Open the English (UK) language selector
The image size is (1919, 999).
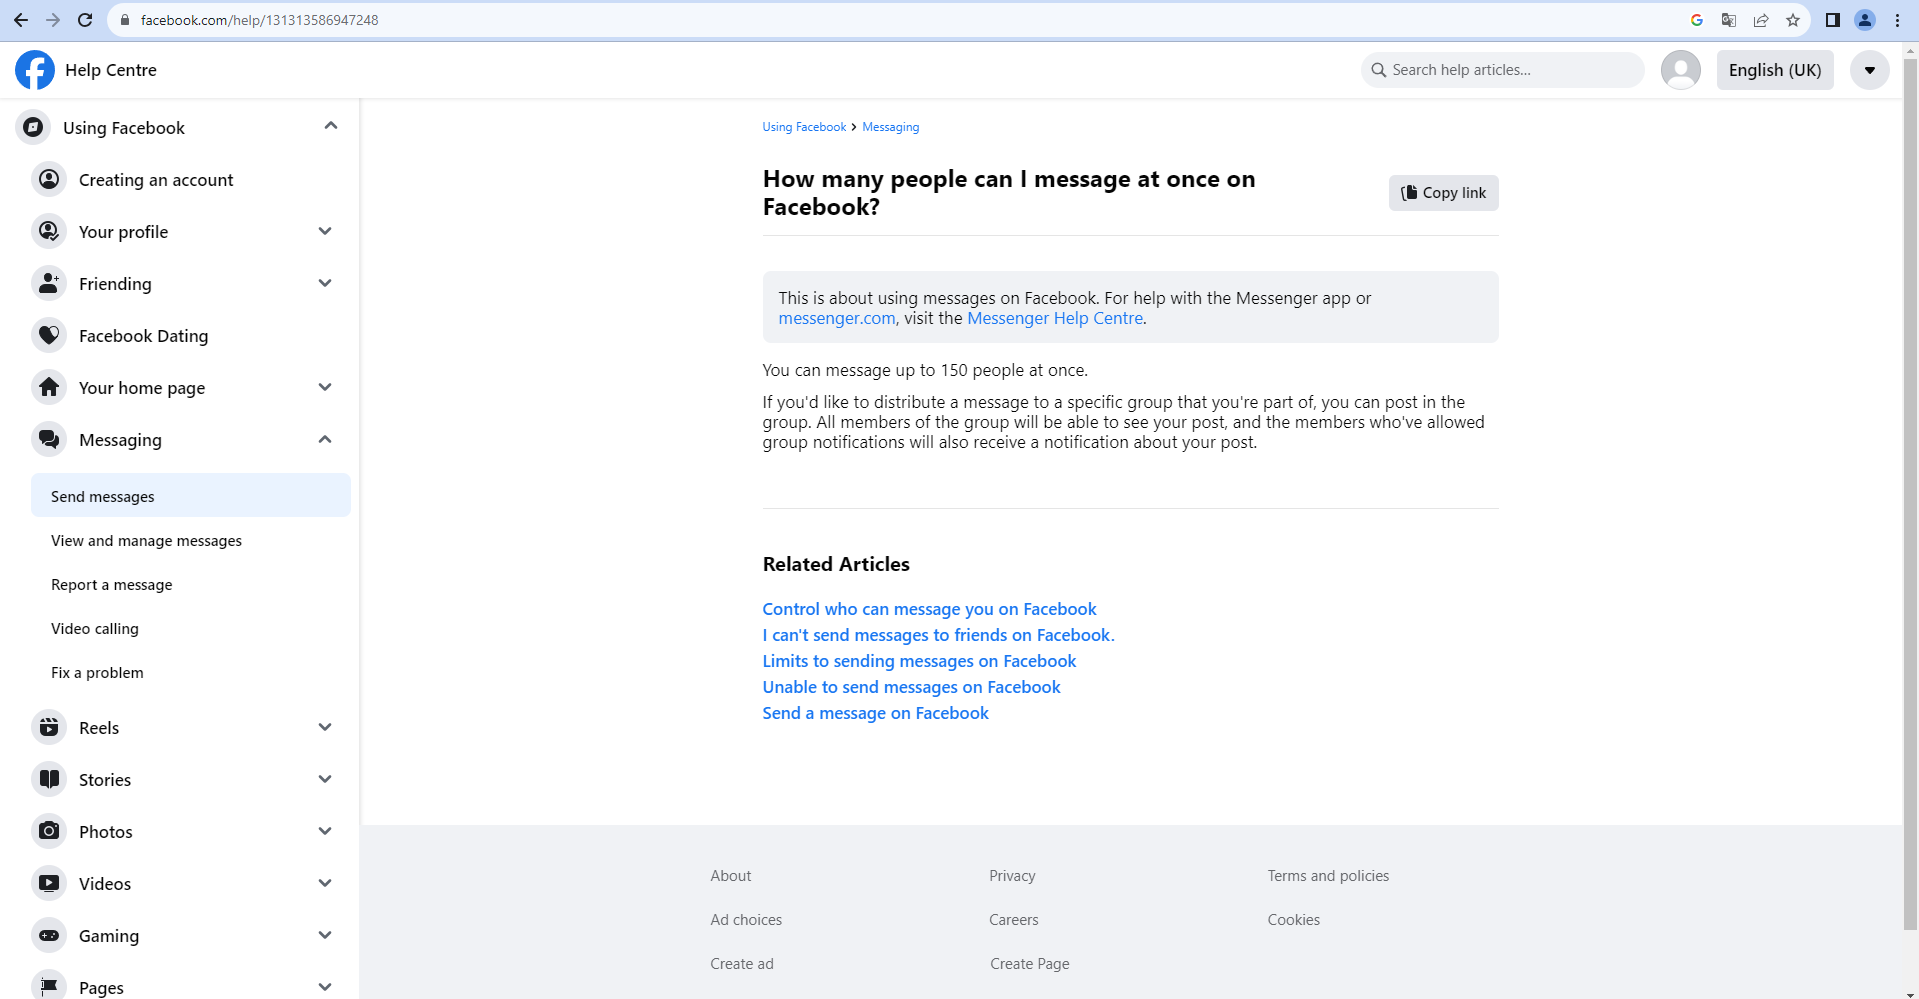[x=1775, y=70]
